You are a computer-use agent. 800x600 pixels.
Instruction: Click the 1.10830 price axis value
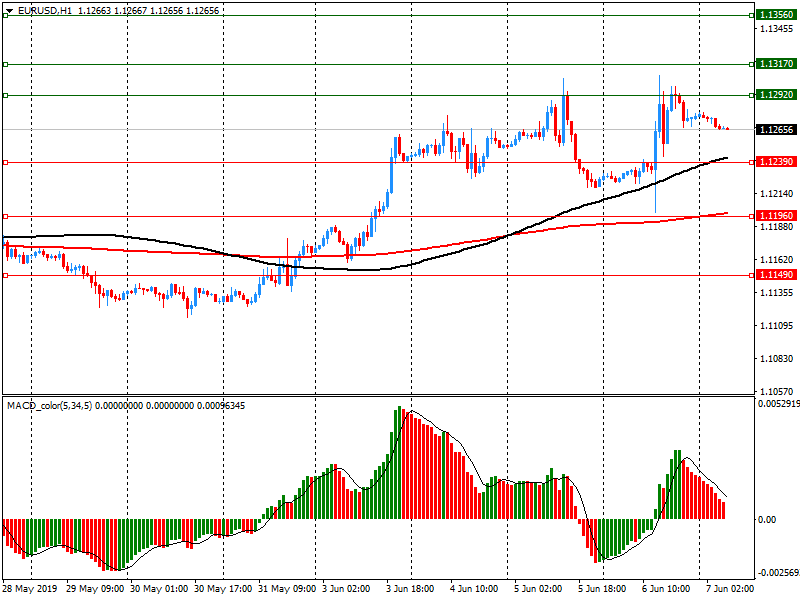coord(777,359)
